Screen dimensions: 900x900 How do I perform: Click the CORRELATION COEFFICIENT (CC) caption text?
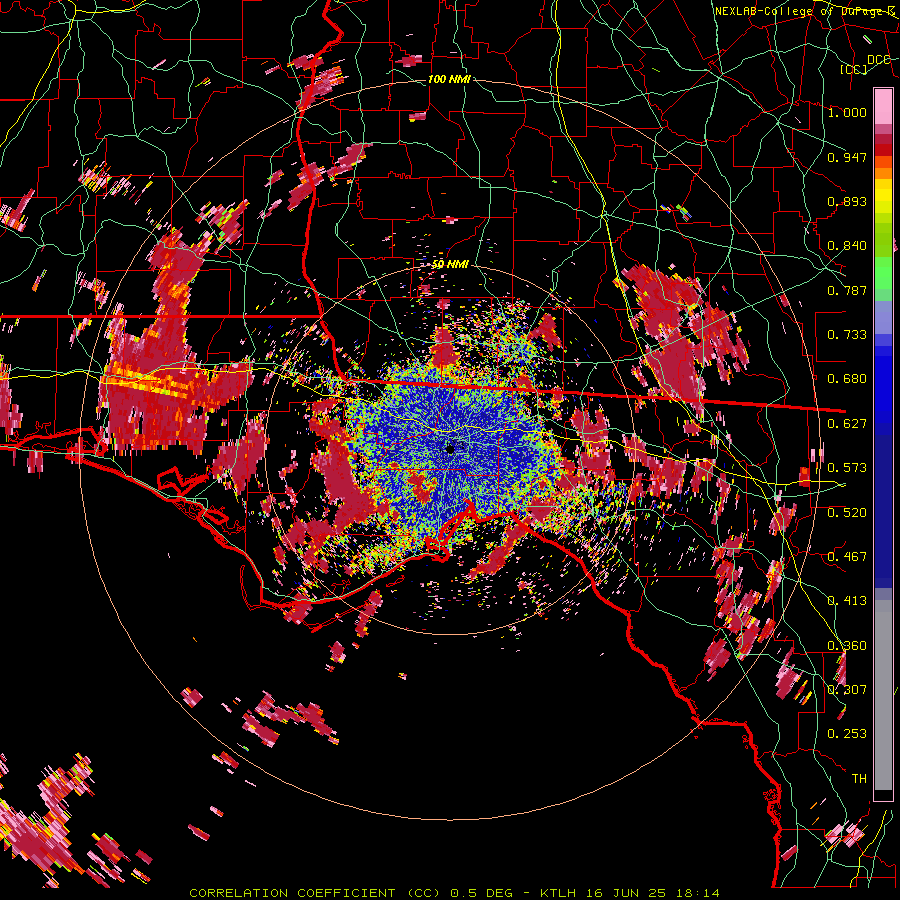[315, 893]
